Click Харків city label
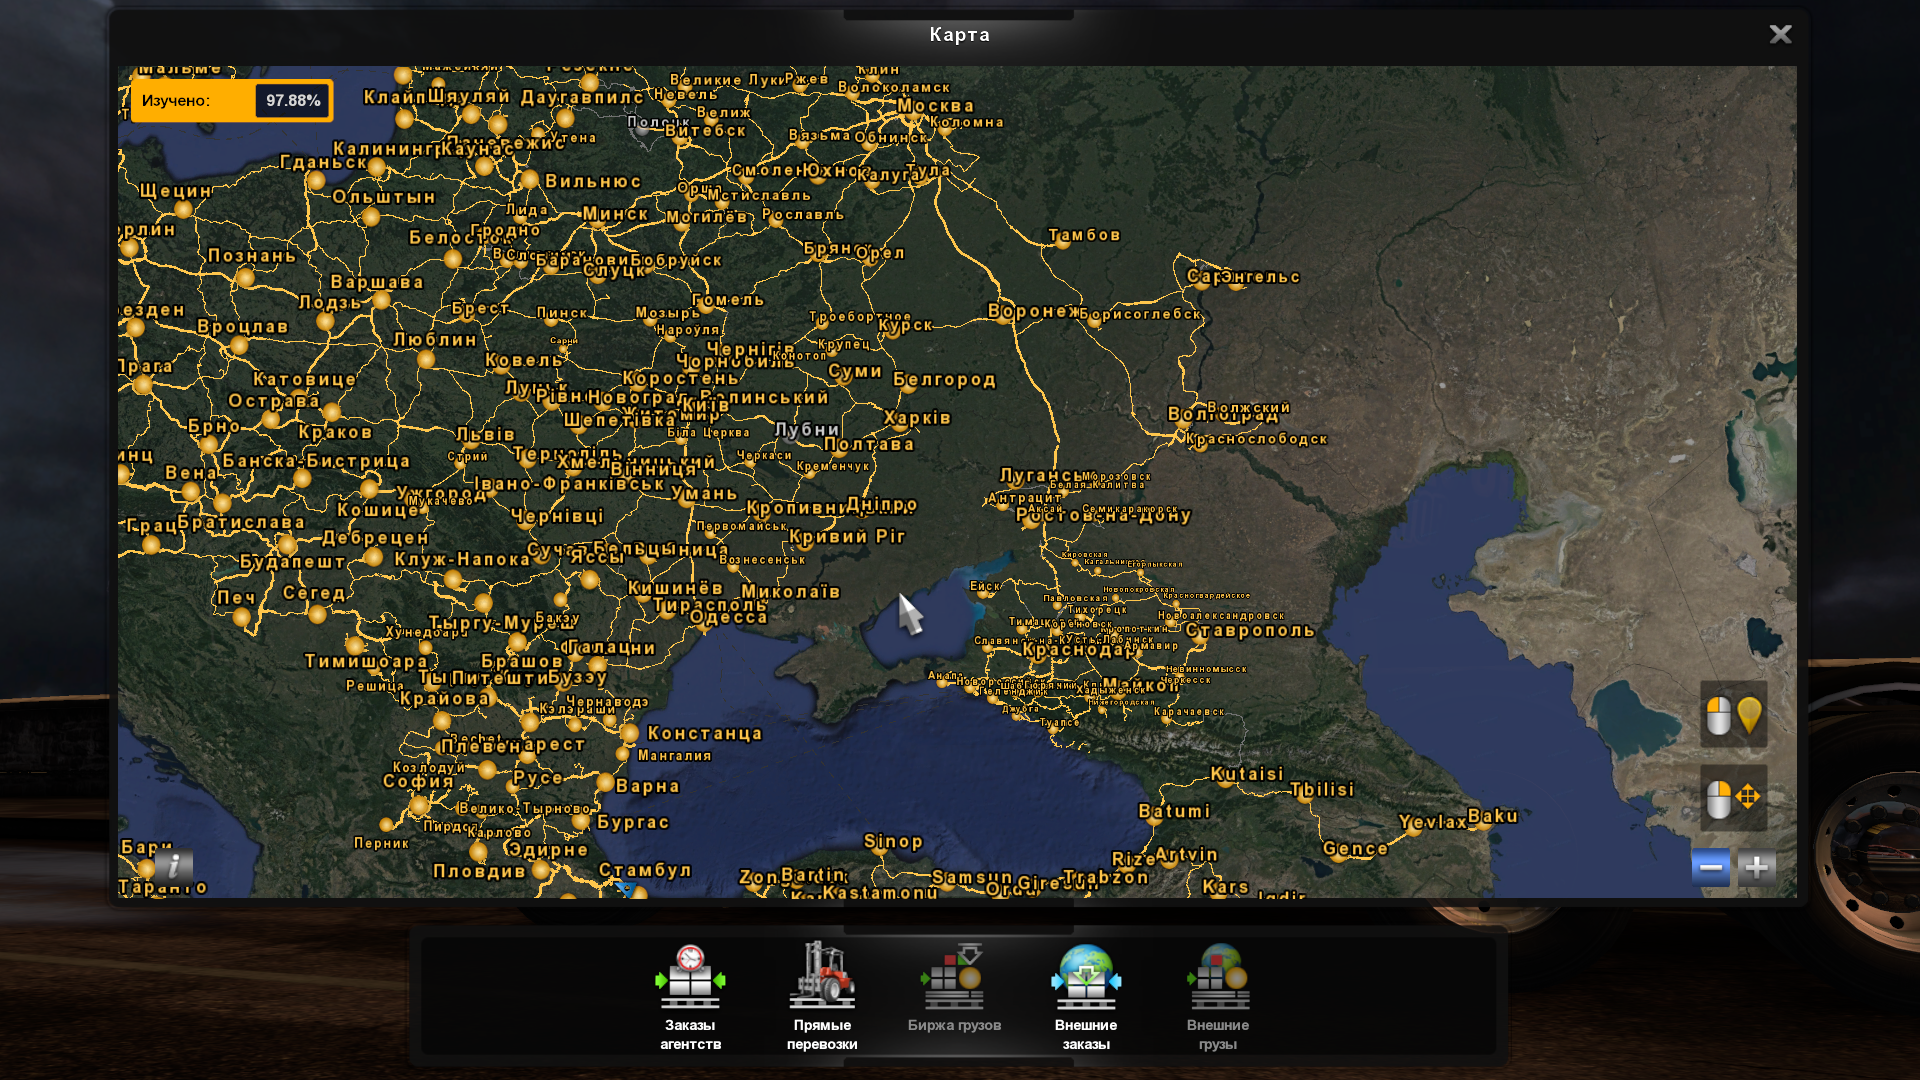Screen dimensions: 1920x1080 coord(917,418)
